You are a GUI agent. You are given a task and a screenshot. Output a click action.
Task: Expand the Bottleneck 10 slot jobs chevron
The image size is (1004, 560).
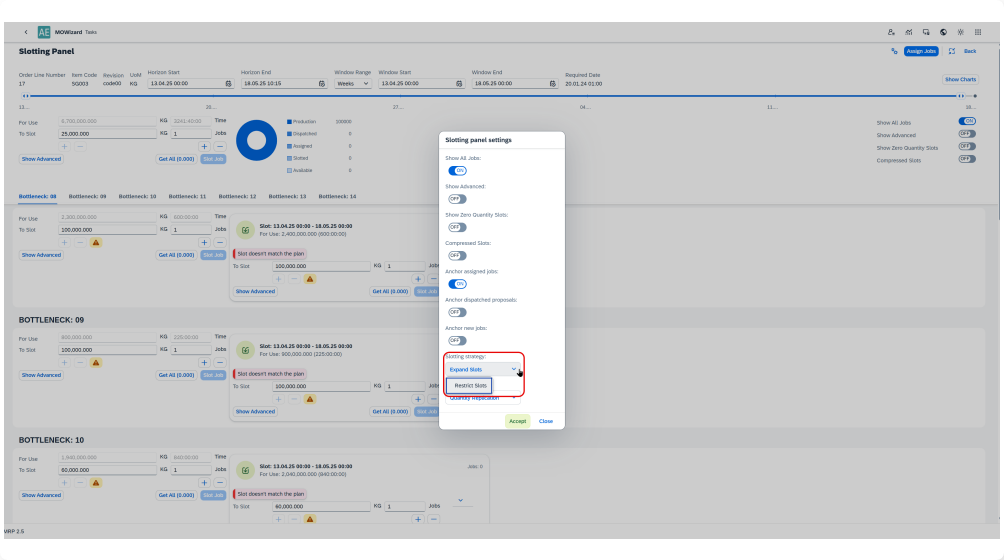[x=460, y=500]
